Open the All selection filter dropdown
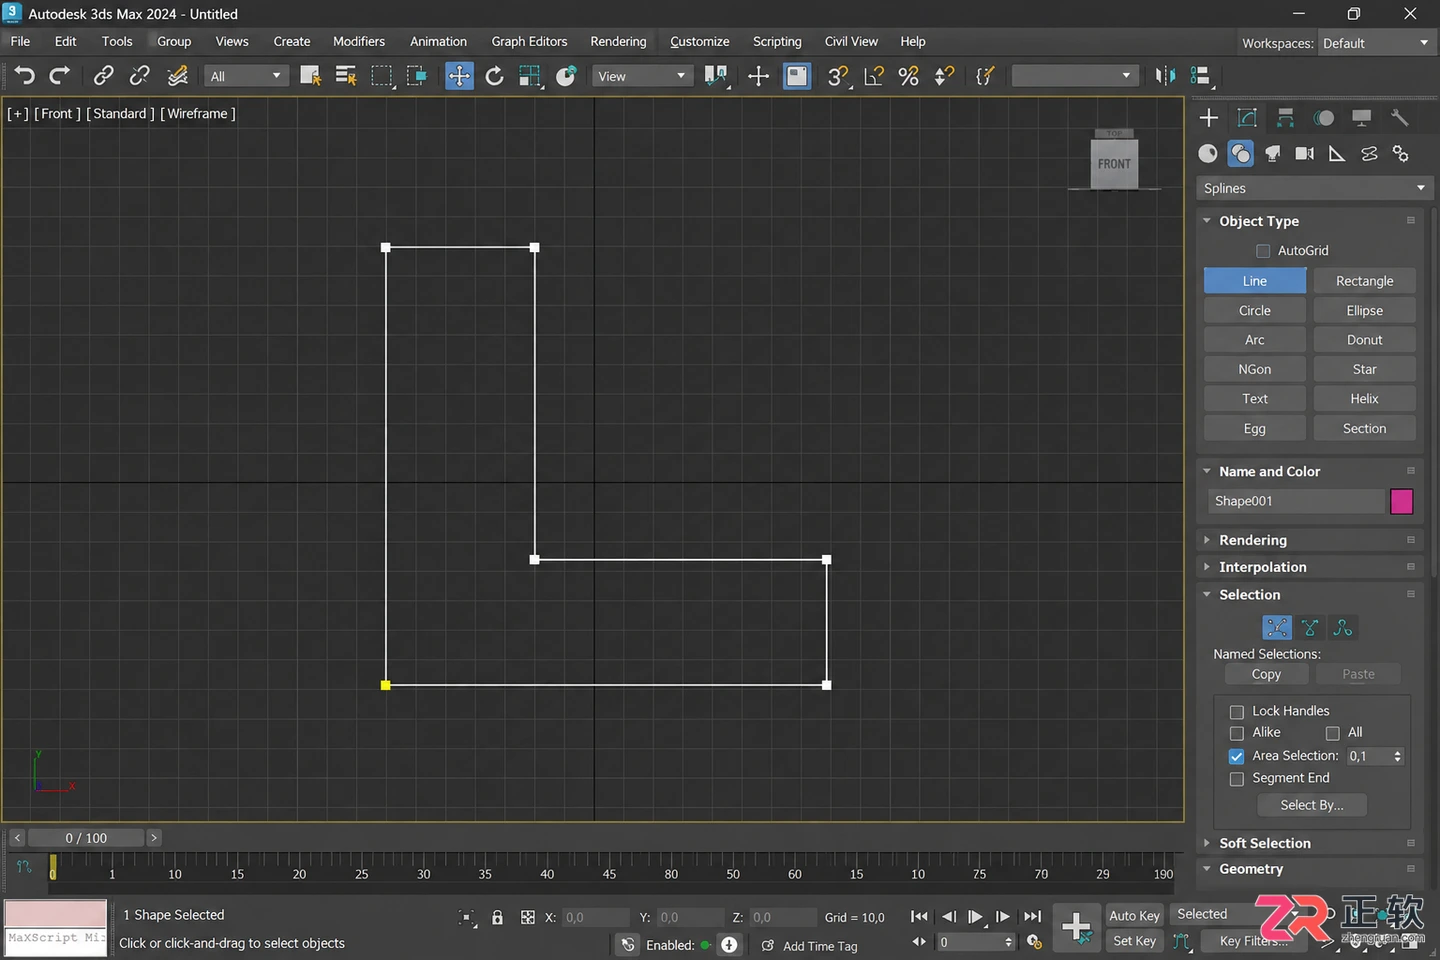The image size is (1440, 960). [x=246, y=76]
